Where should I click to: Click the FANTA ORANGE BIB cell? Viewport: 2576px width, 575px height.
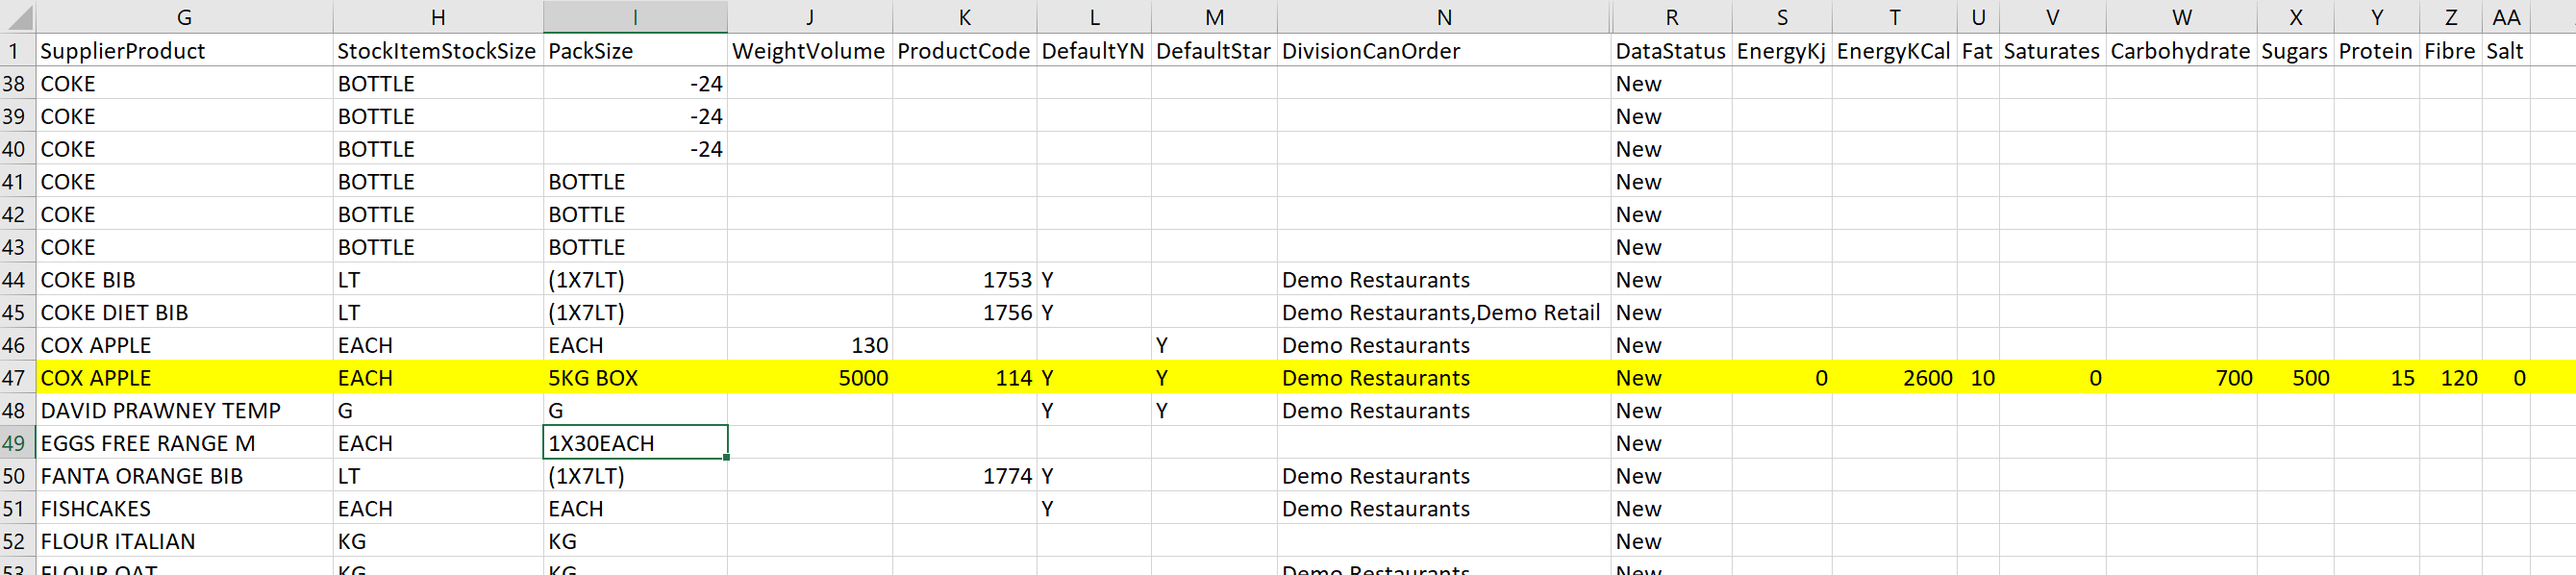pyautogui.click(x=184, y=476)
